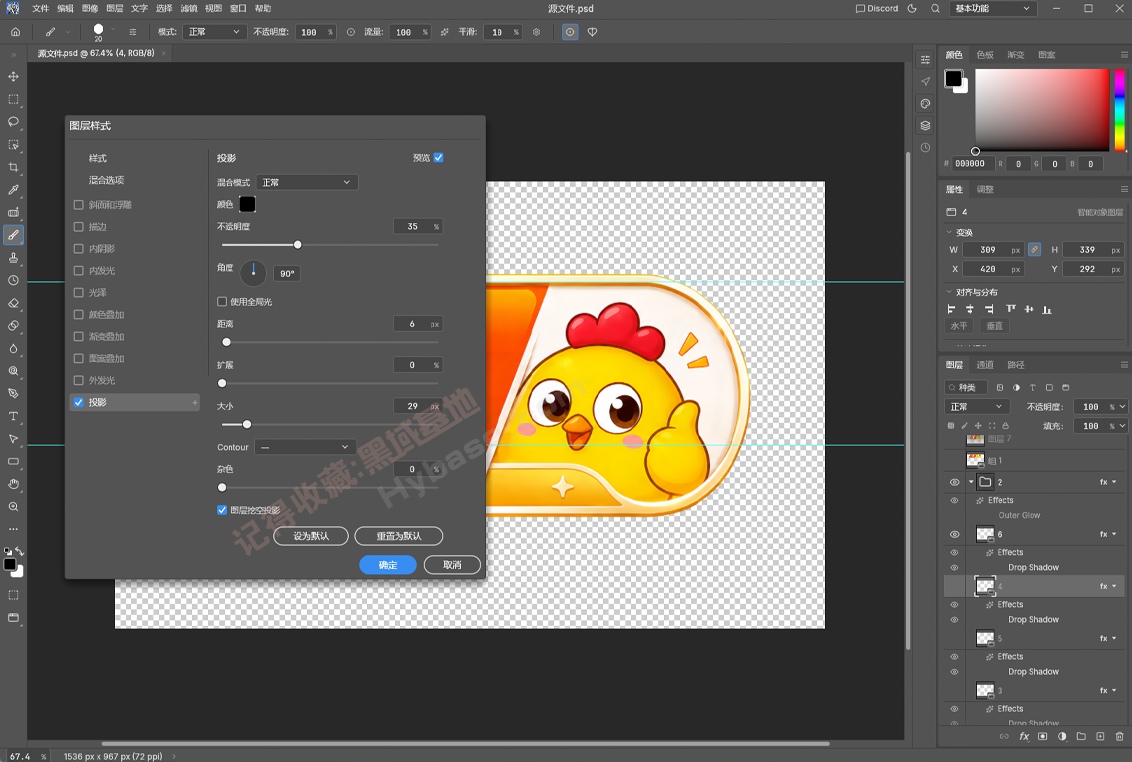Create new layer with plus icon
The height and width of the screenshot is (762, 1132).
(1100, 736)
